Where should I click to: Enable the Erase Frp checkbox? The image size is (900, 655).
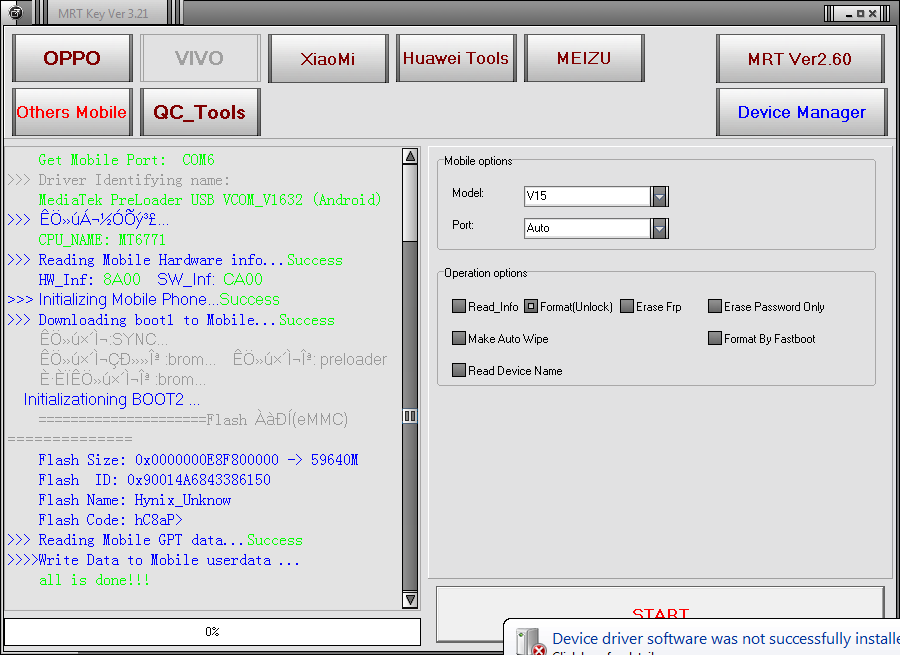[x=627, y=306]
